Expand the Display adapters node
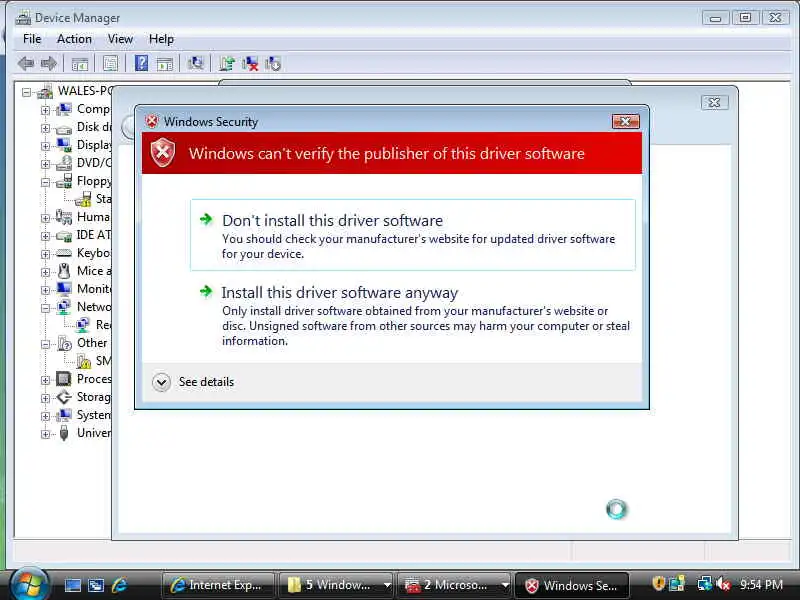800x600 pixels. click(x=45, y=146)
